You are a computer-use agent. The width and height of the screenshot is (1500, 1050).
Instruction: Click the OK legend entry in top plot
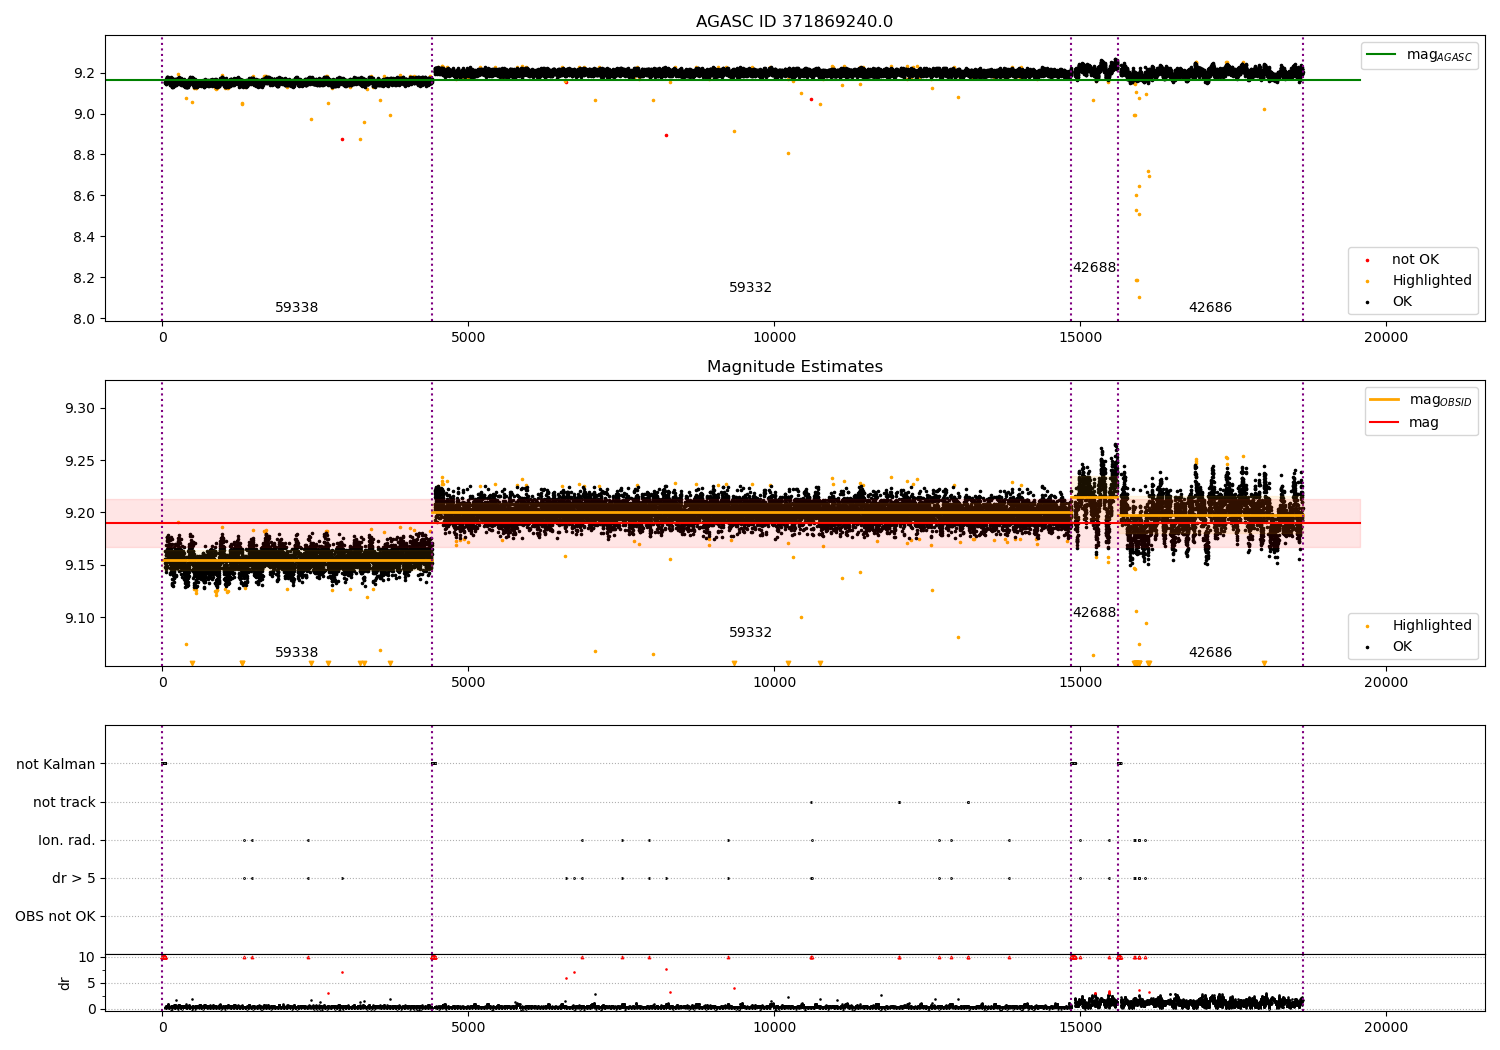[1402, 302]
